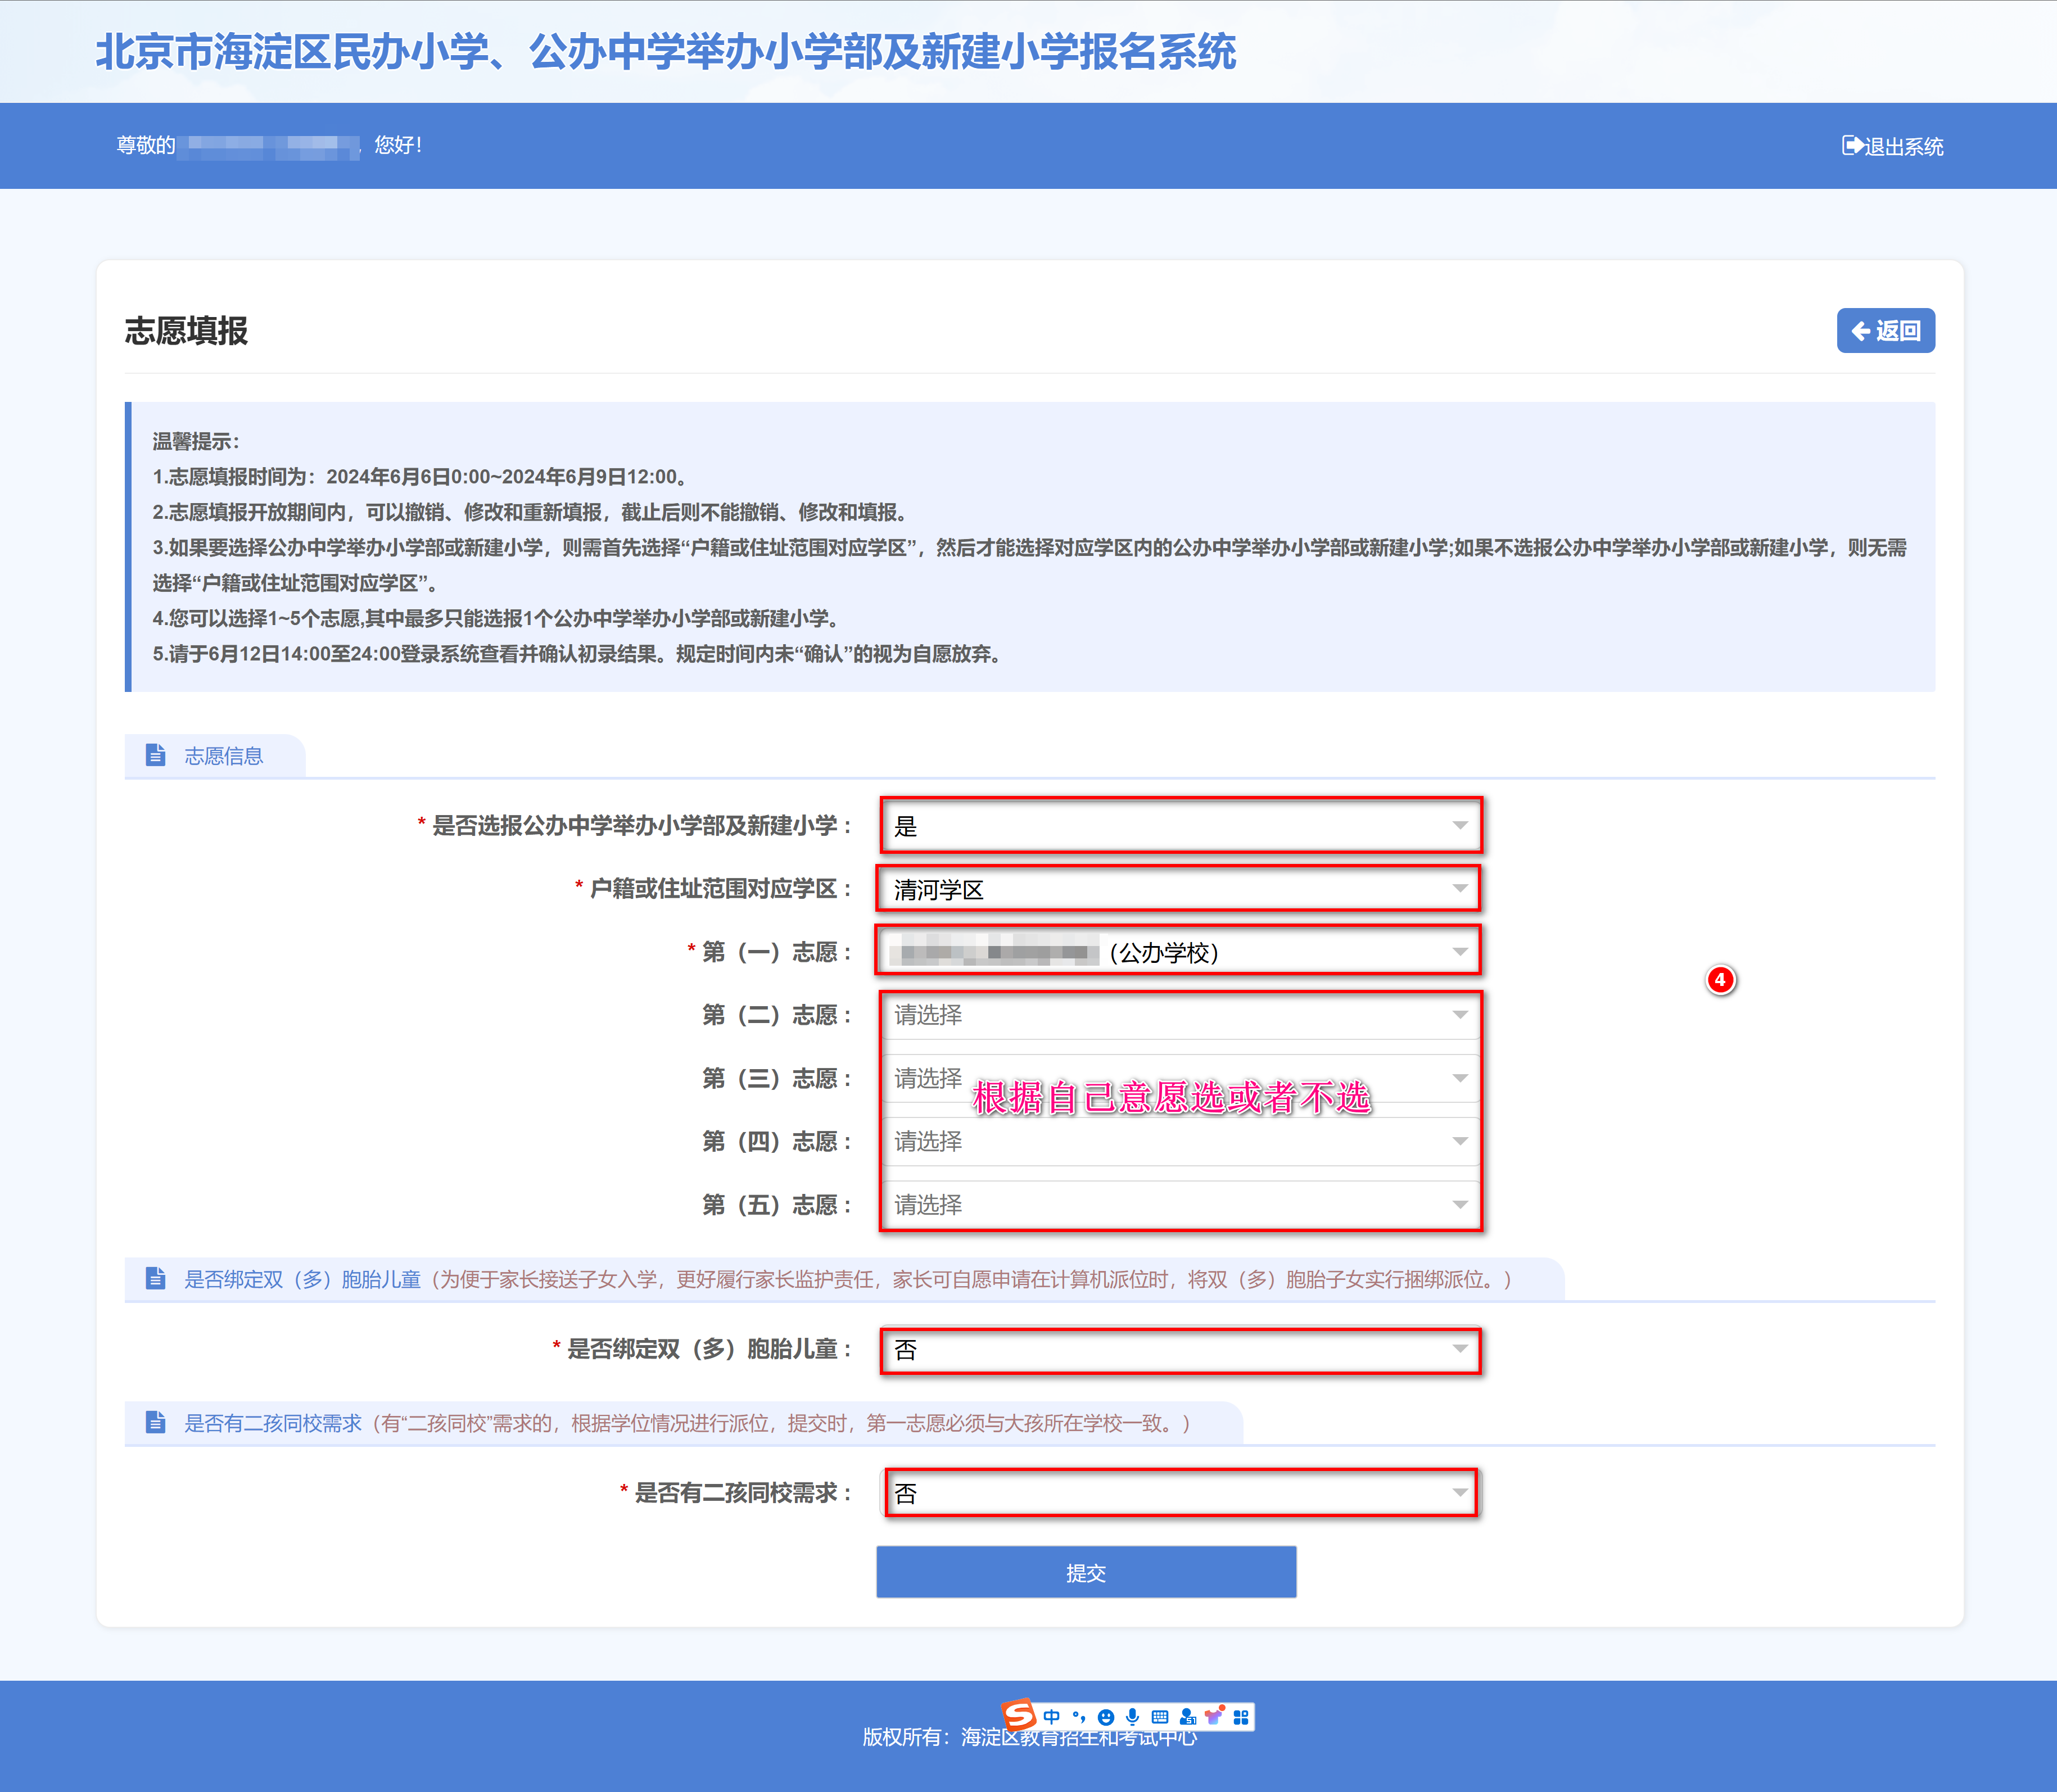This screenshot has height=1792, width=2057.
Task: Click the user account icon in IME bar
Action: 1187,1716
